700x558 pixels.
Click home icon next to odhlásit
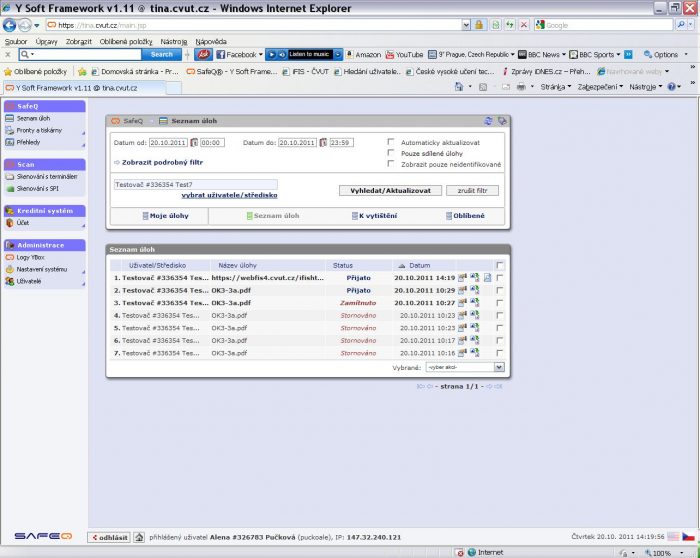[x=139, y=537]
